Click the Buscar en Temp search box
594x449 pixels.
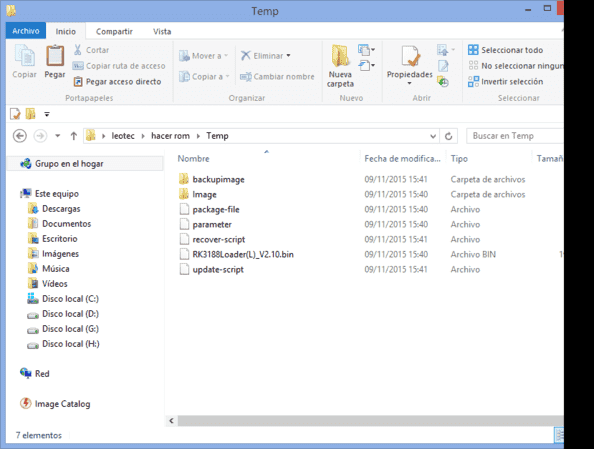[515, 136]
